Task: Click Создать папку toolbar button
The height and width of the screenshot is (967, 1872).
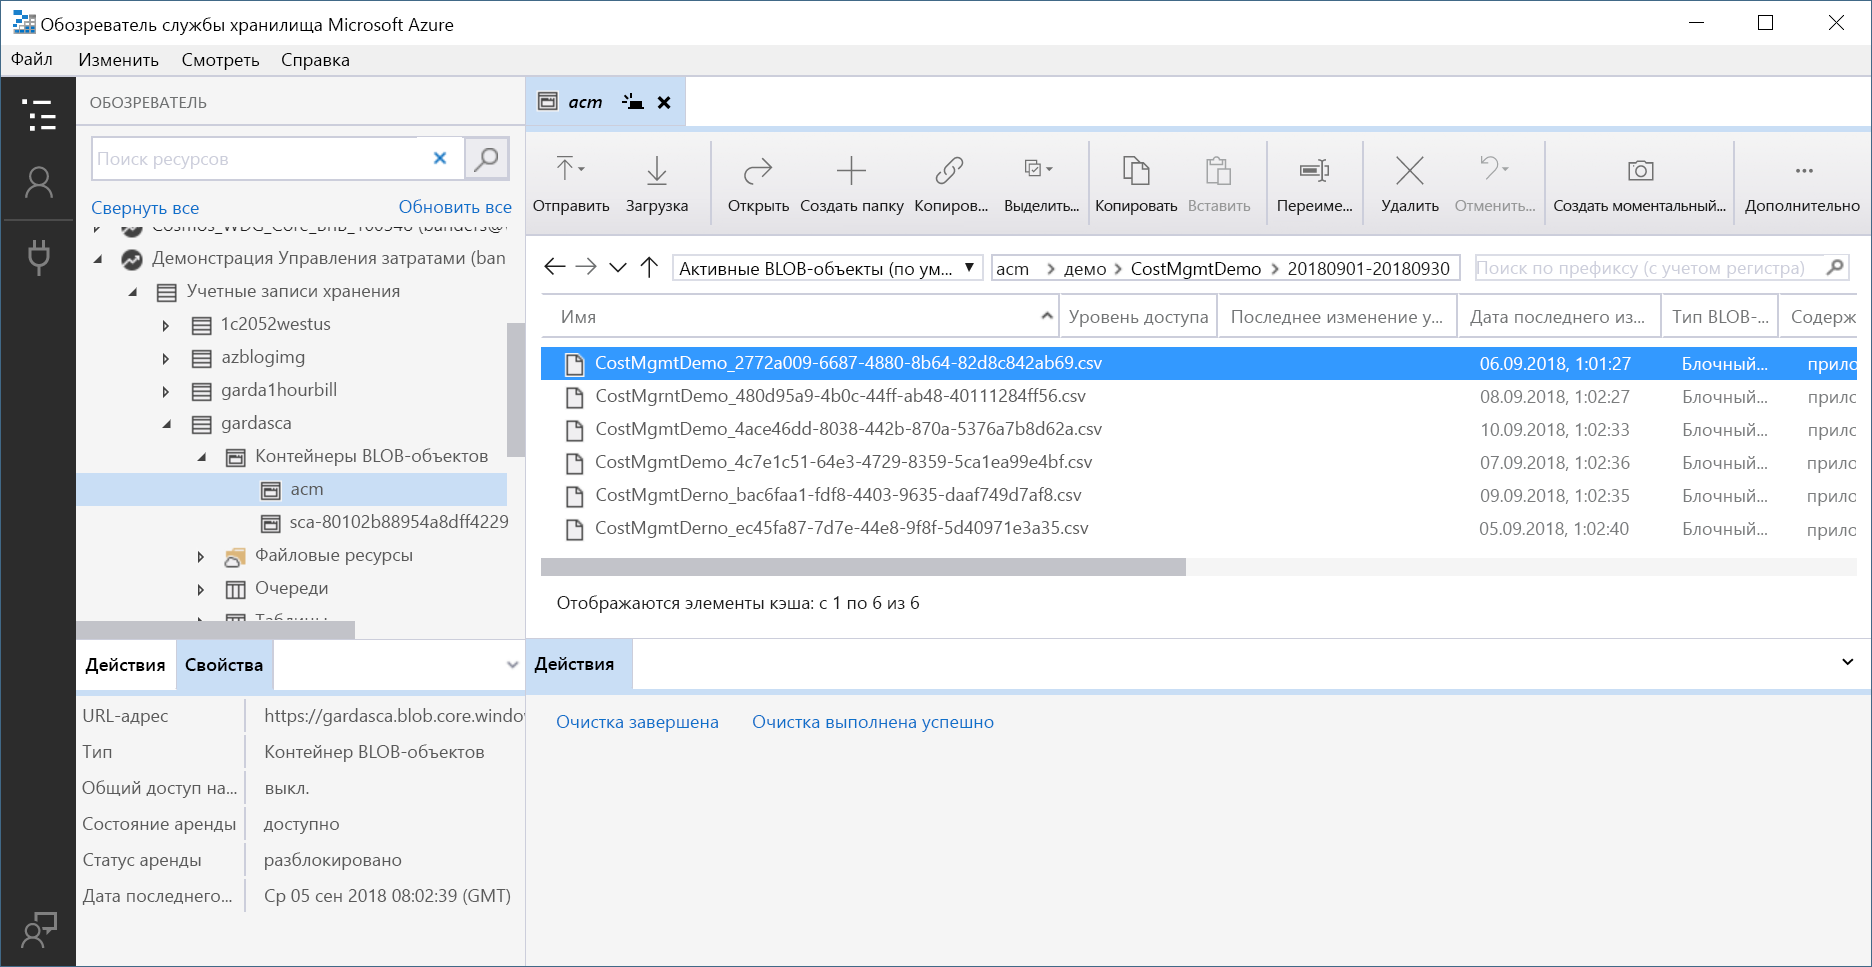Action: [x=851, y=183]
